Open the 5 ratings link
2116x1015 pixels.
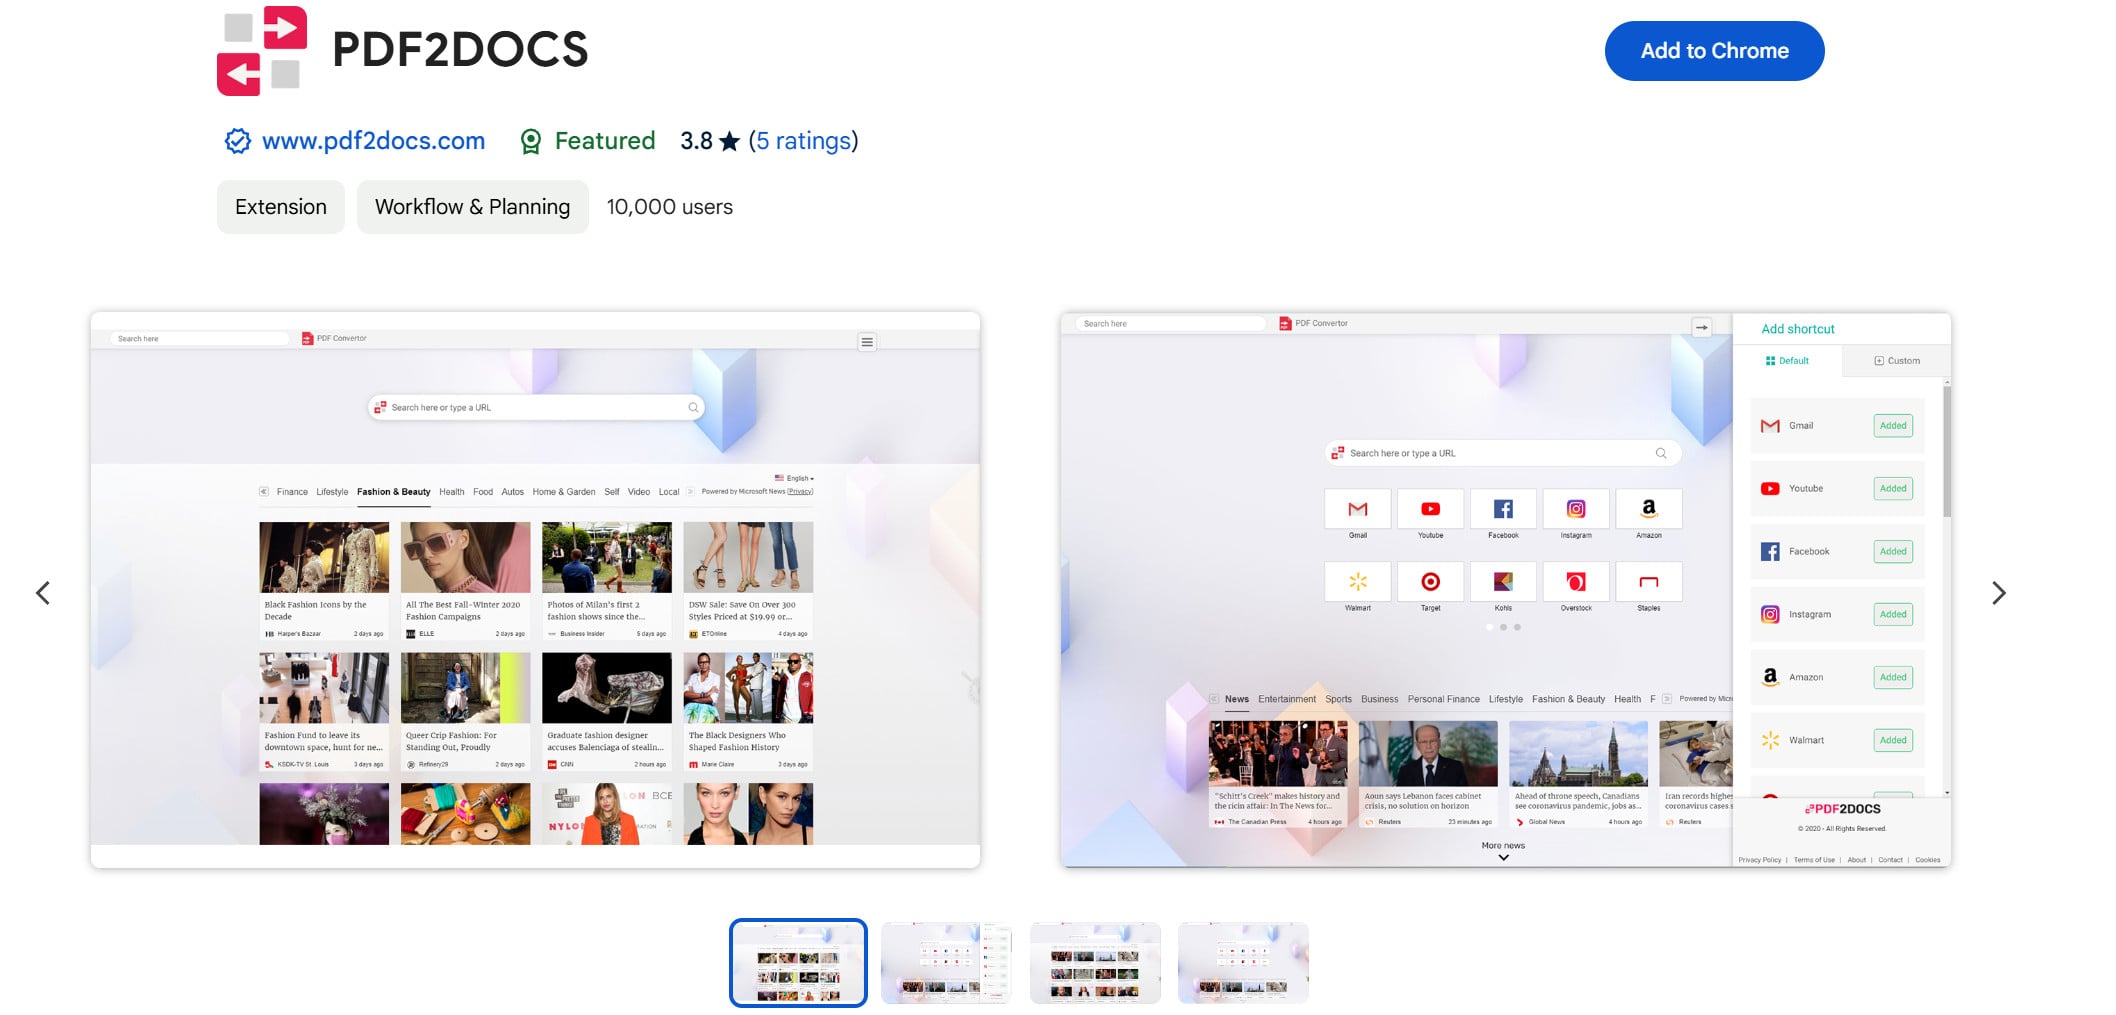(804, 141)
